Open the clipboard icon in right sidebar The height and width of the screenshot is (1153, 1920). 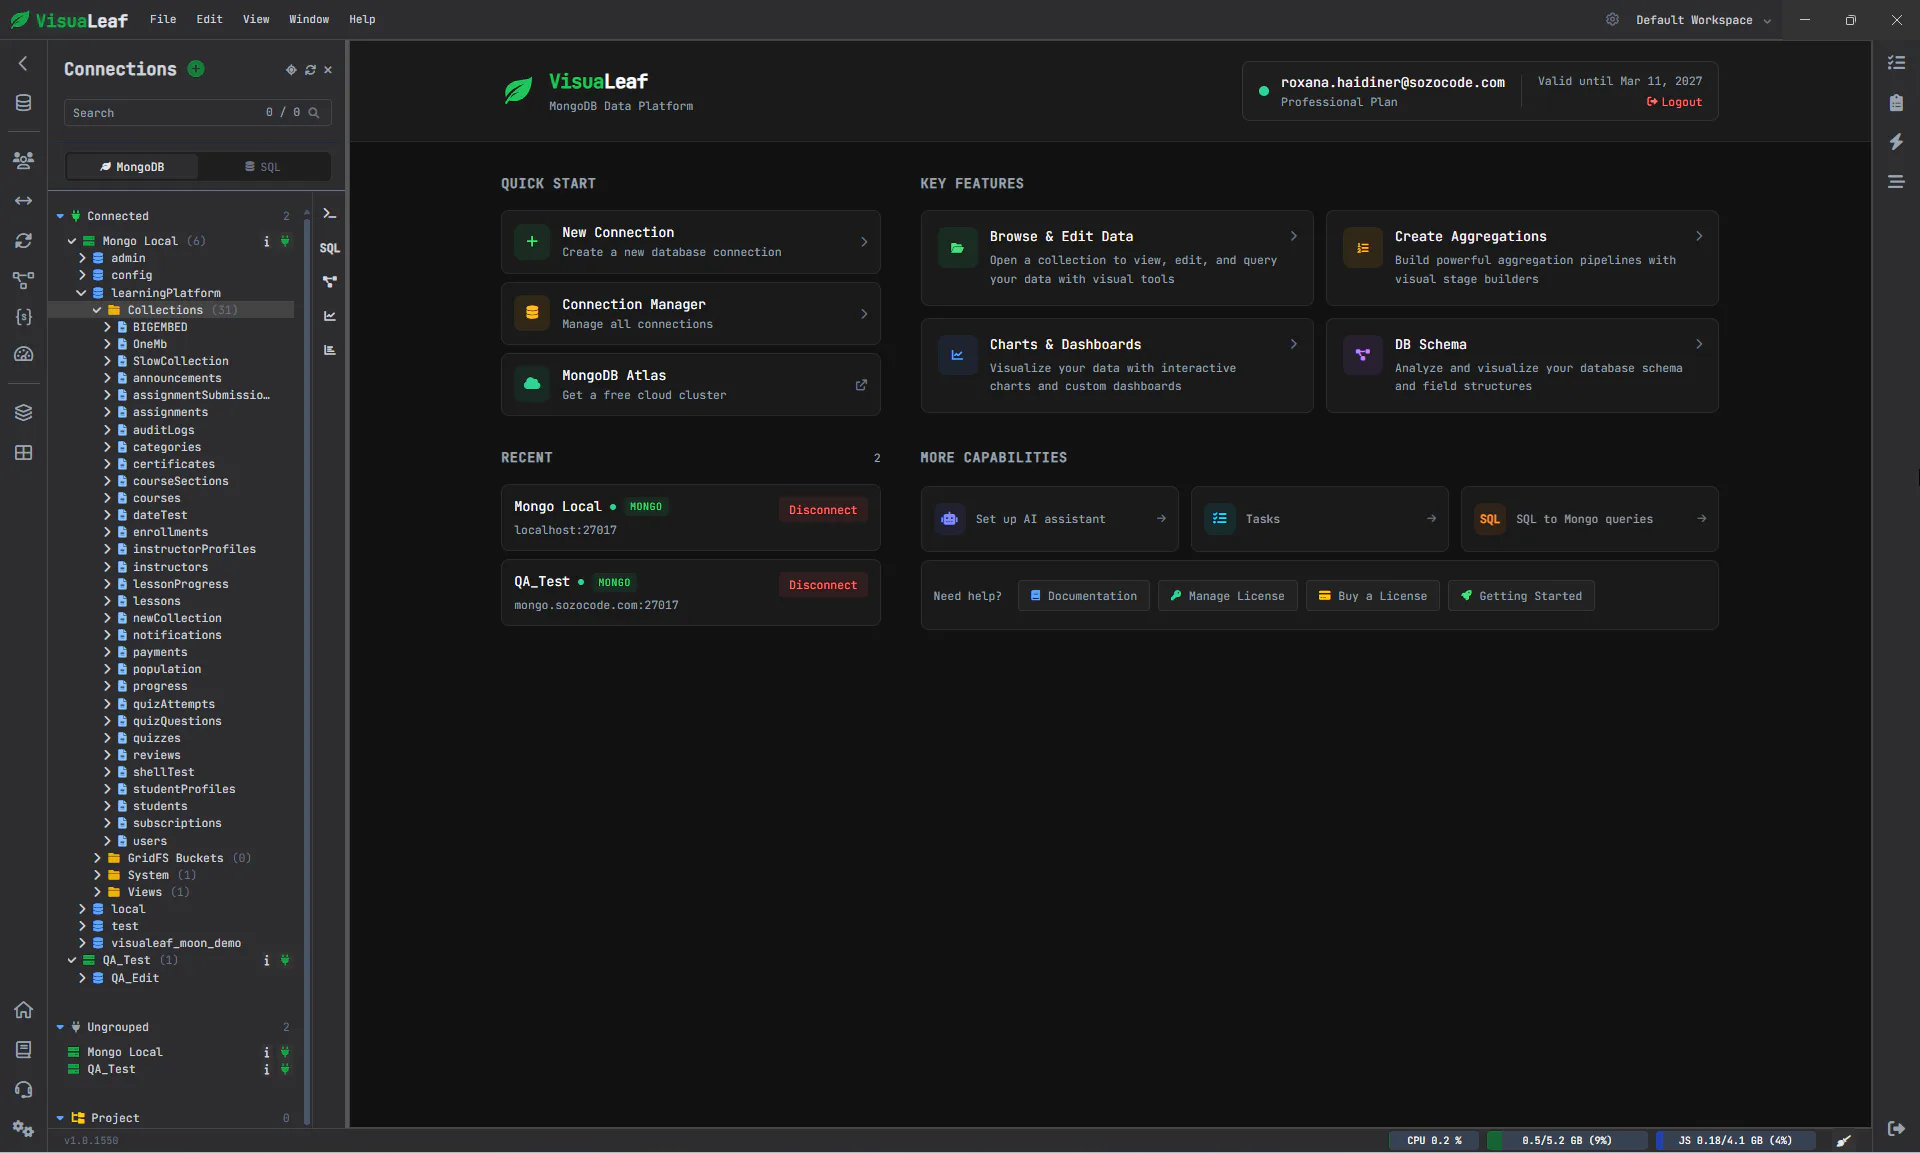coord(1896,103)
